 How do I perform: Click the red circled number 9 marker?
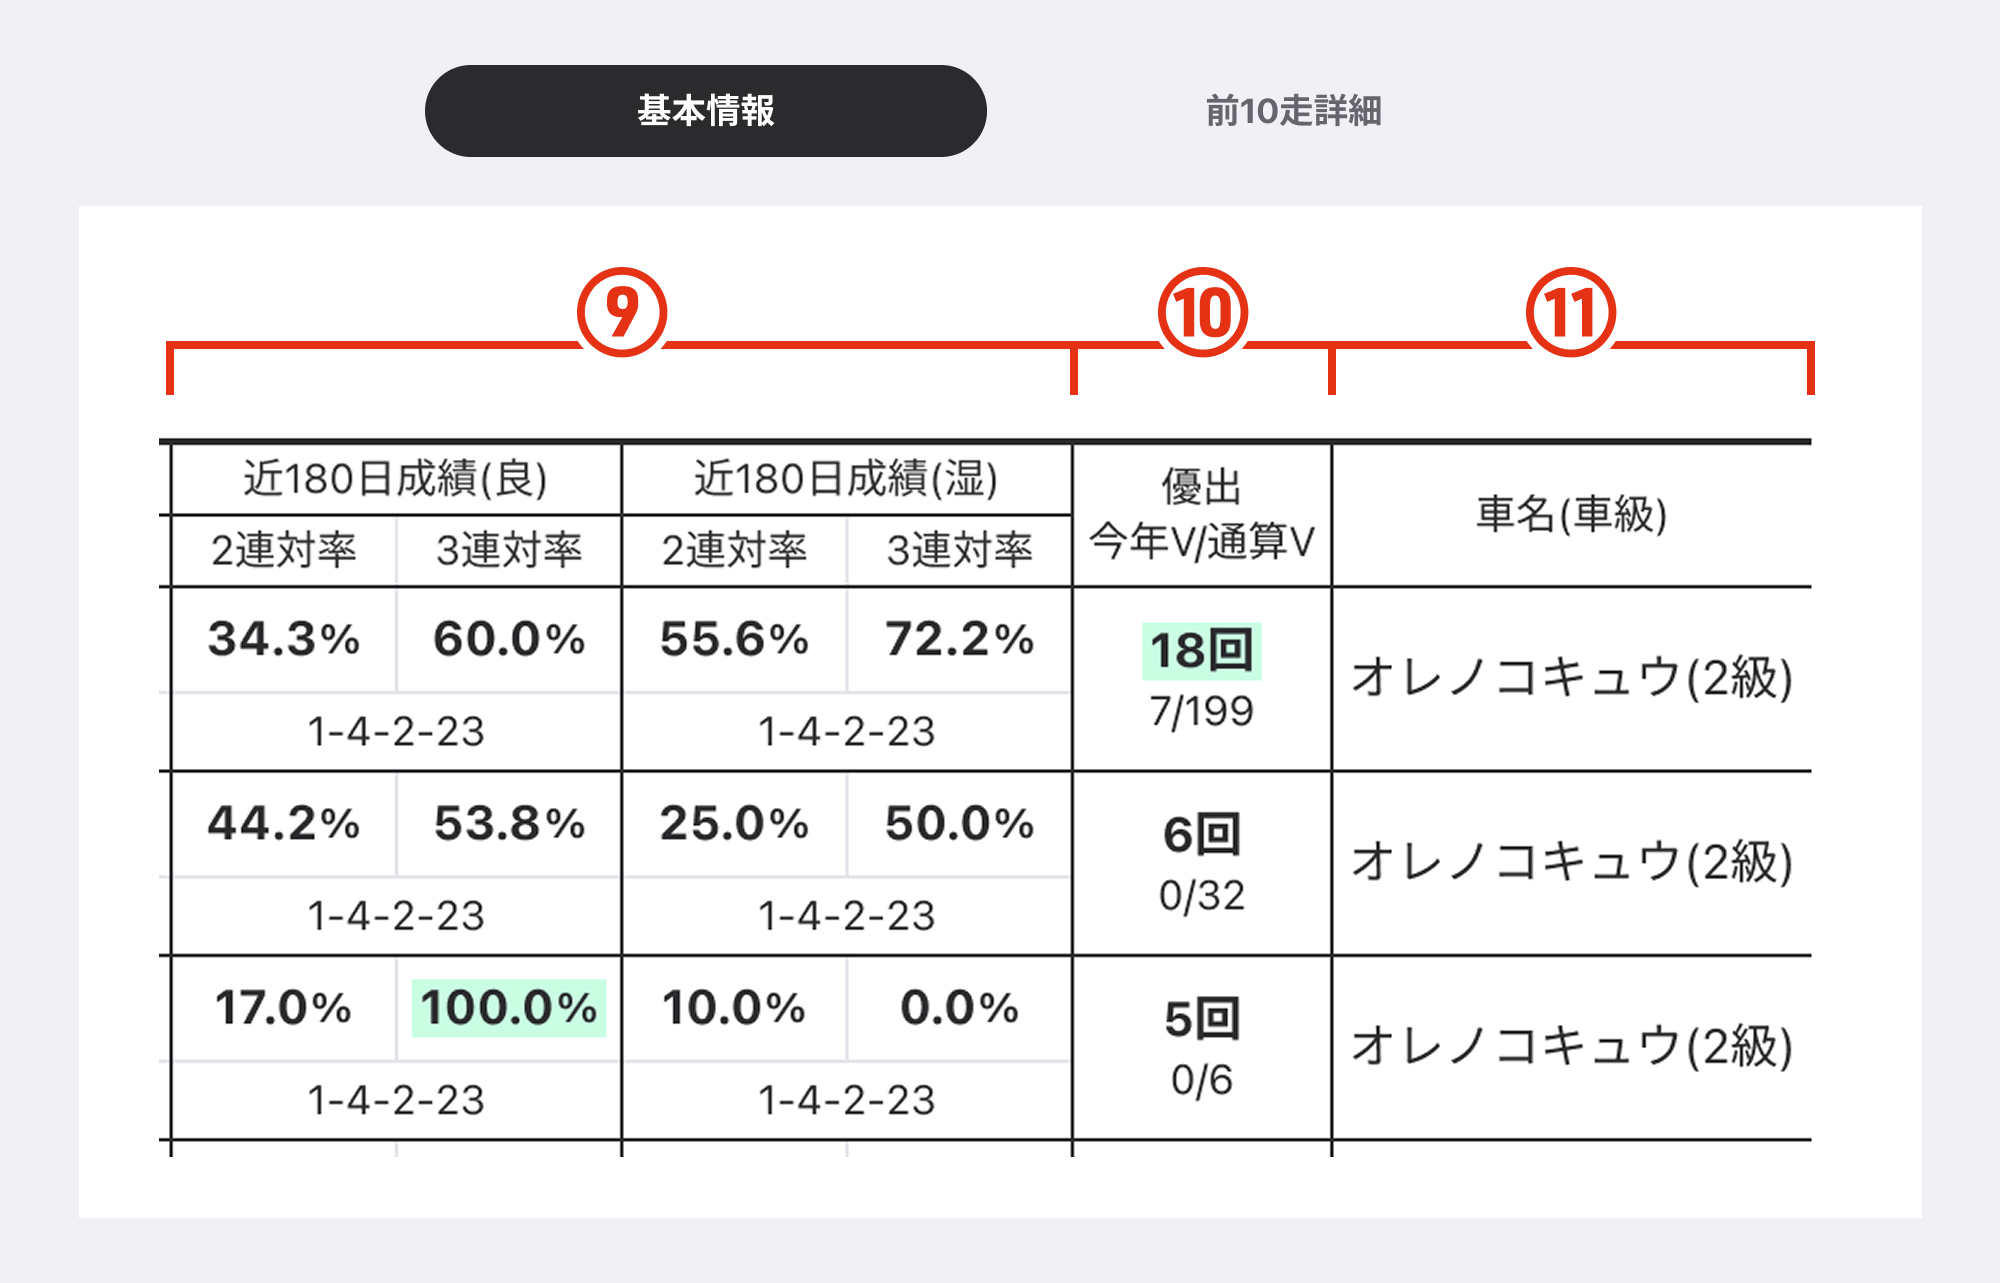[x=622, y=313]
